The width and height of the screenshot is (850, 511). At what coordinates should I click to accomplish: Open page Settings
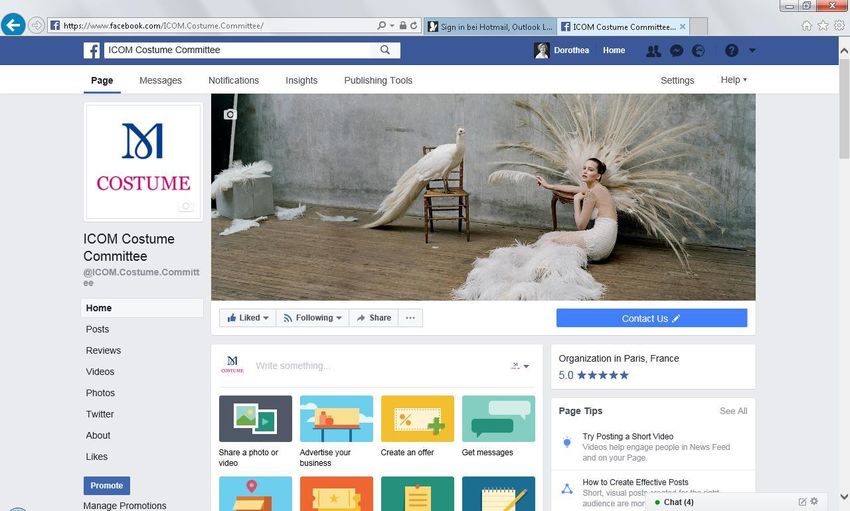pyautogui.click(x=677, y=80)
